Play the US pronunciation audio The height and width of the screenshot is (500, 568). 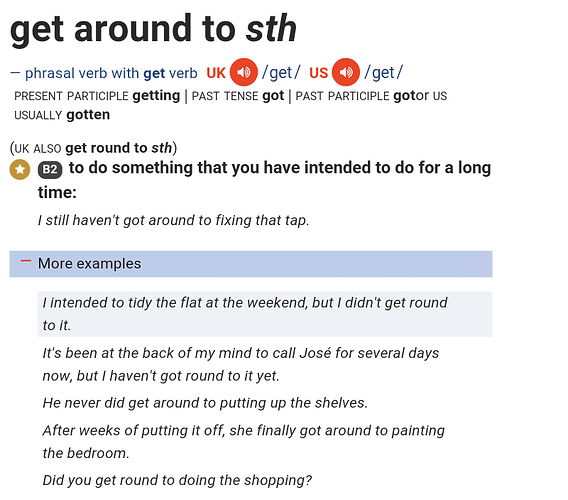[x=346, y=72]
